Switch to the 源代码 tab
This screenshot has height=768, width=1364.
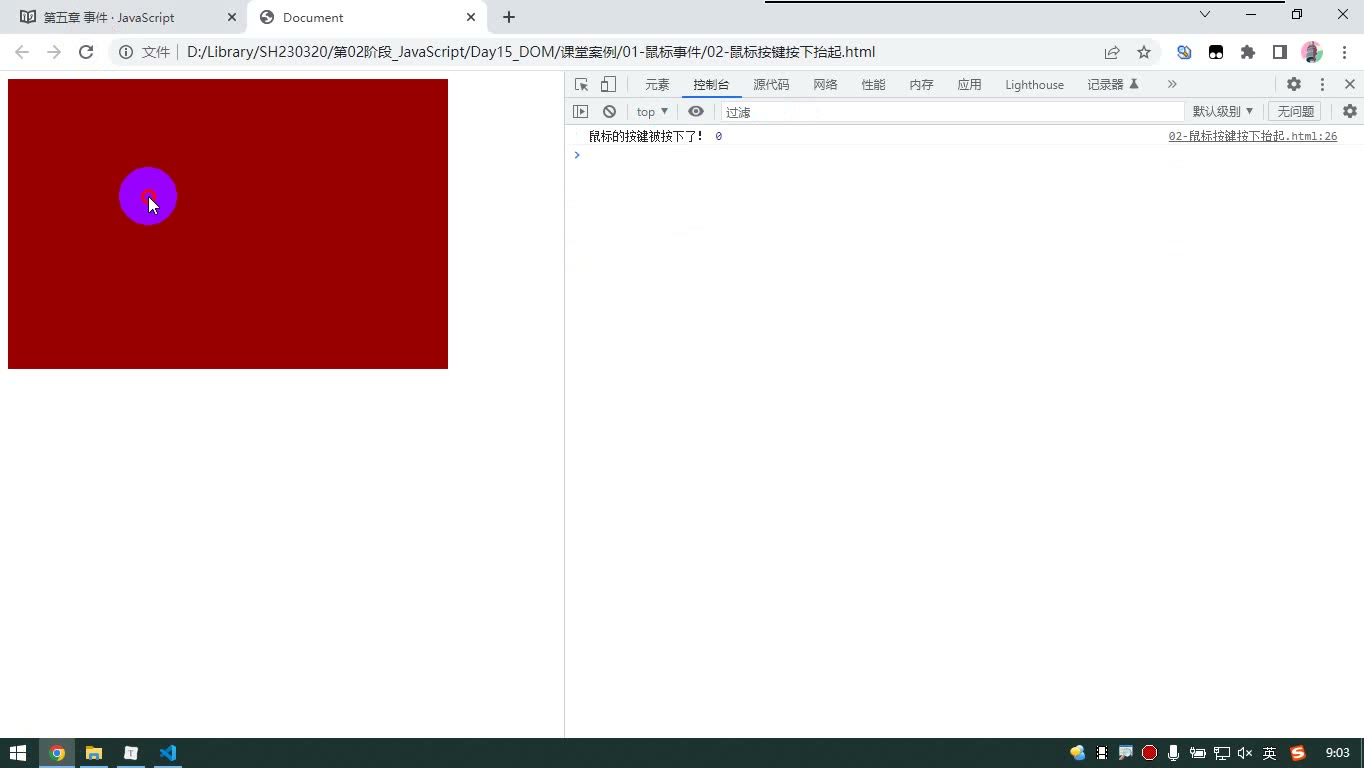771,85
